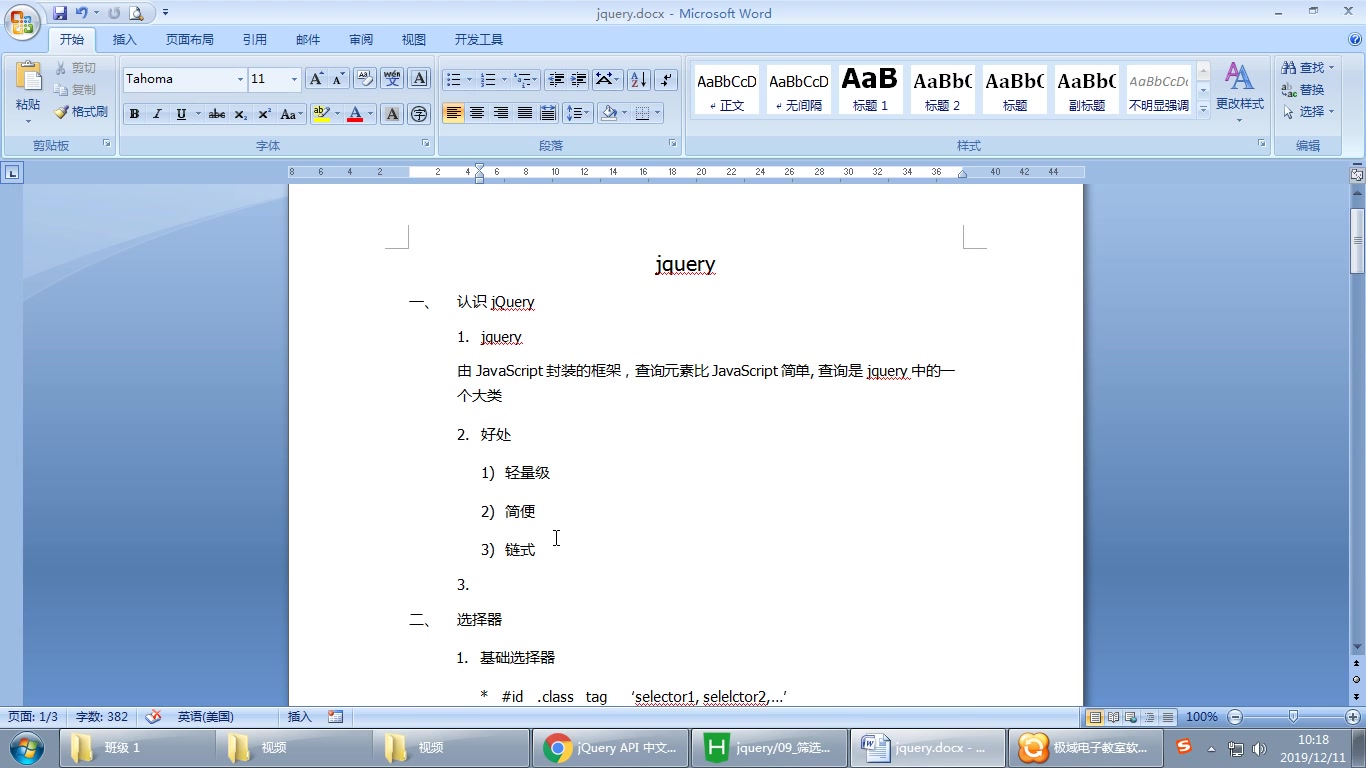Click 页面: 1/3 page indicator
The width and height of the screenshot is (1366, 768).
tap(33, 717)
